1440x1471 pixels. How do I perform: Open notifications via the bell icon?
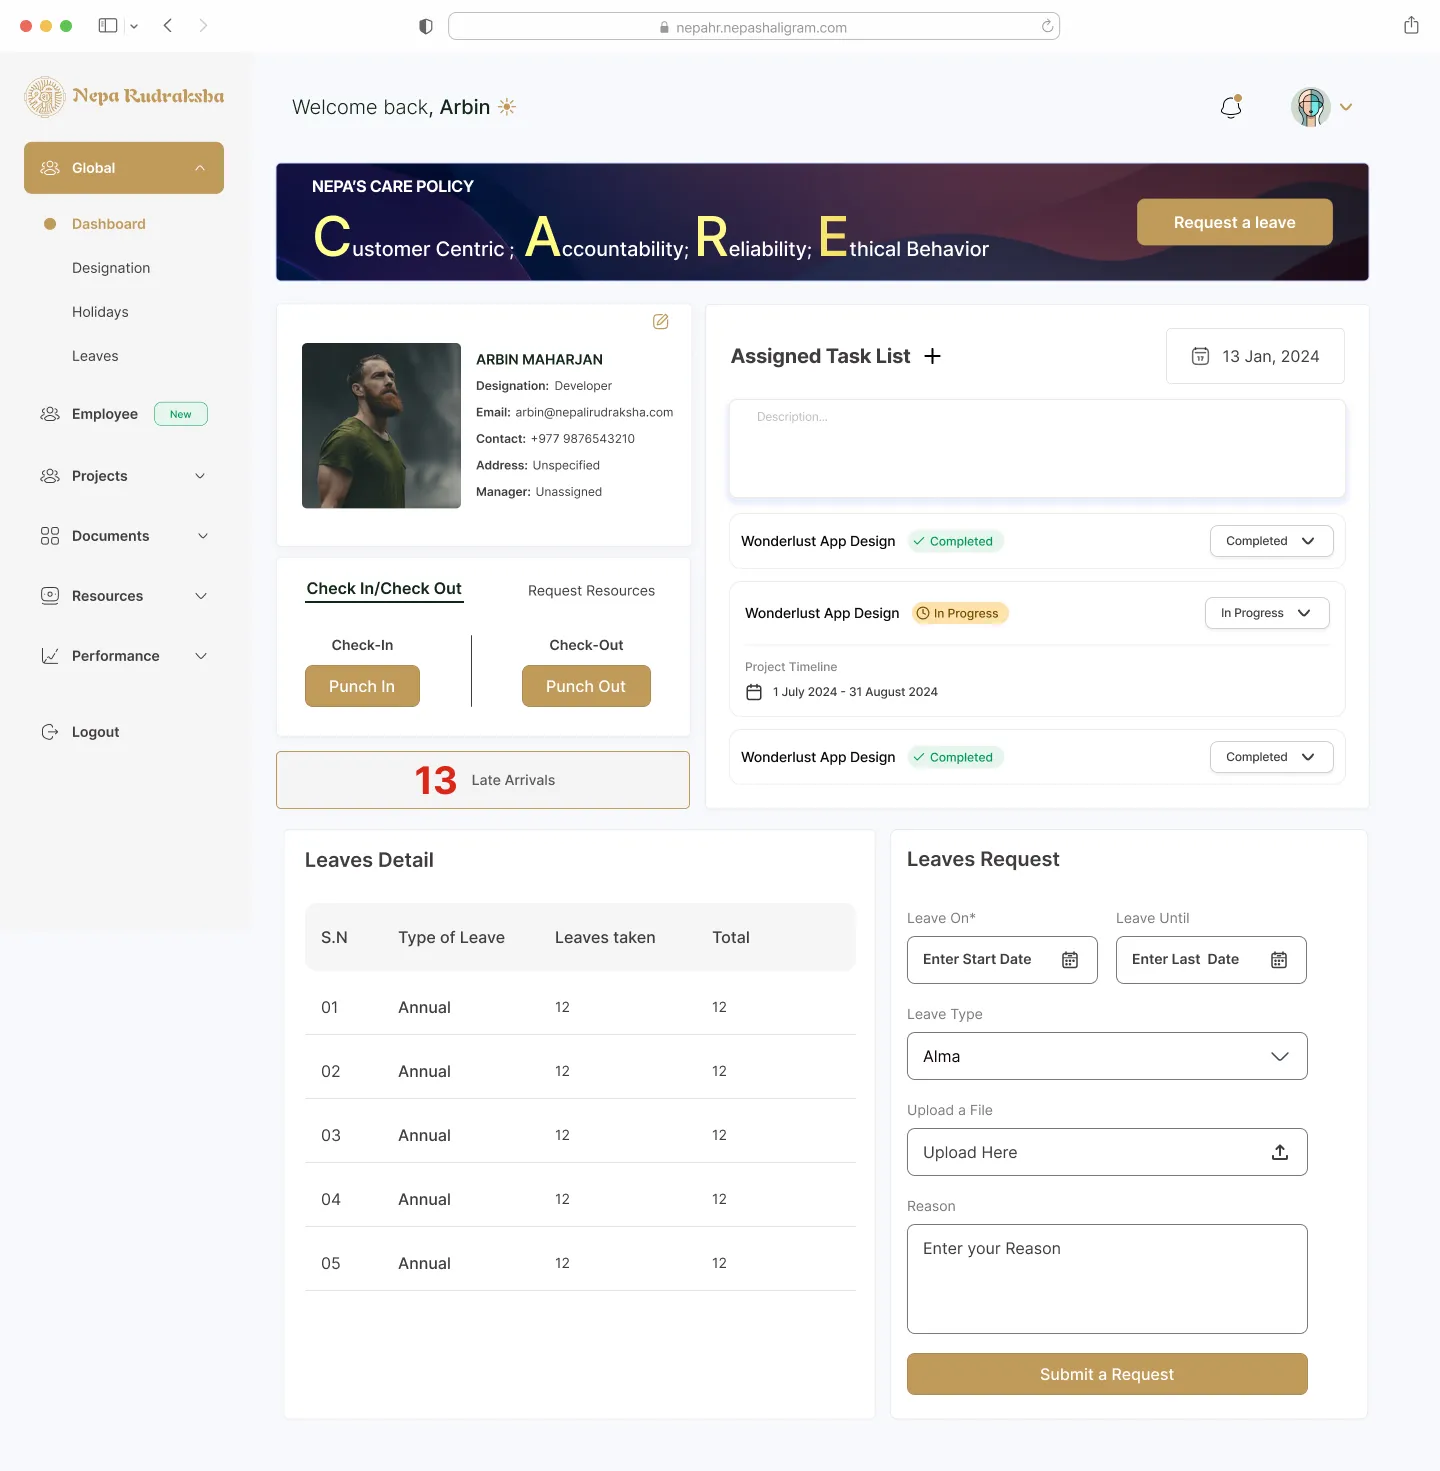[1230, 107]
